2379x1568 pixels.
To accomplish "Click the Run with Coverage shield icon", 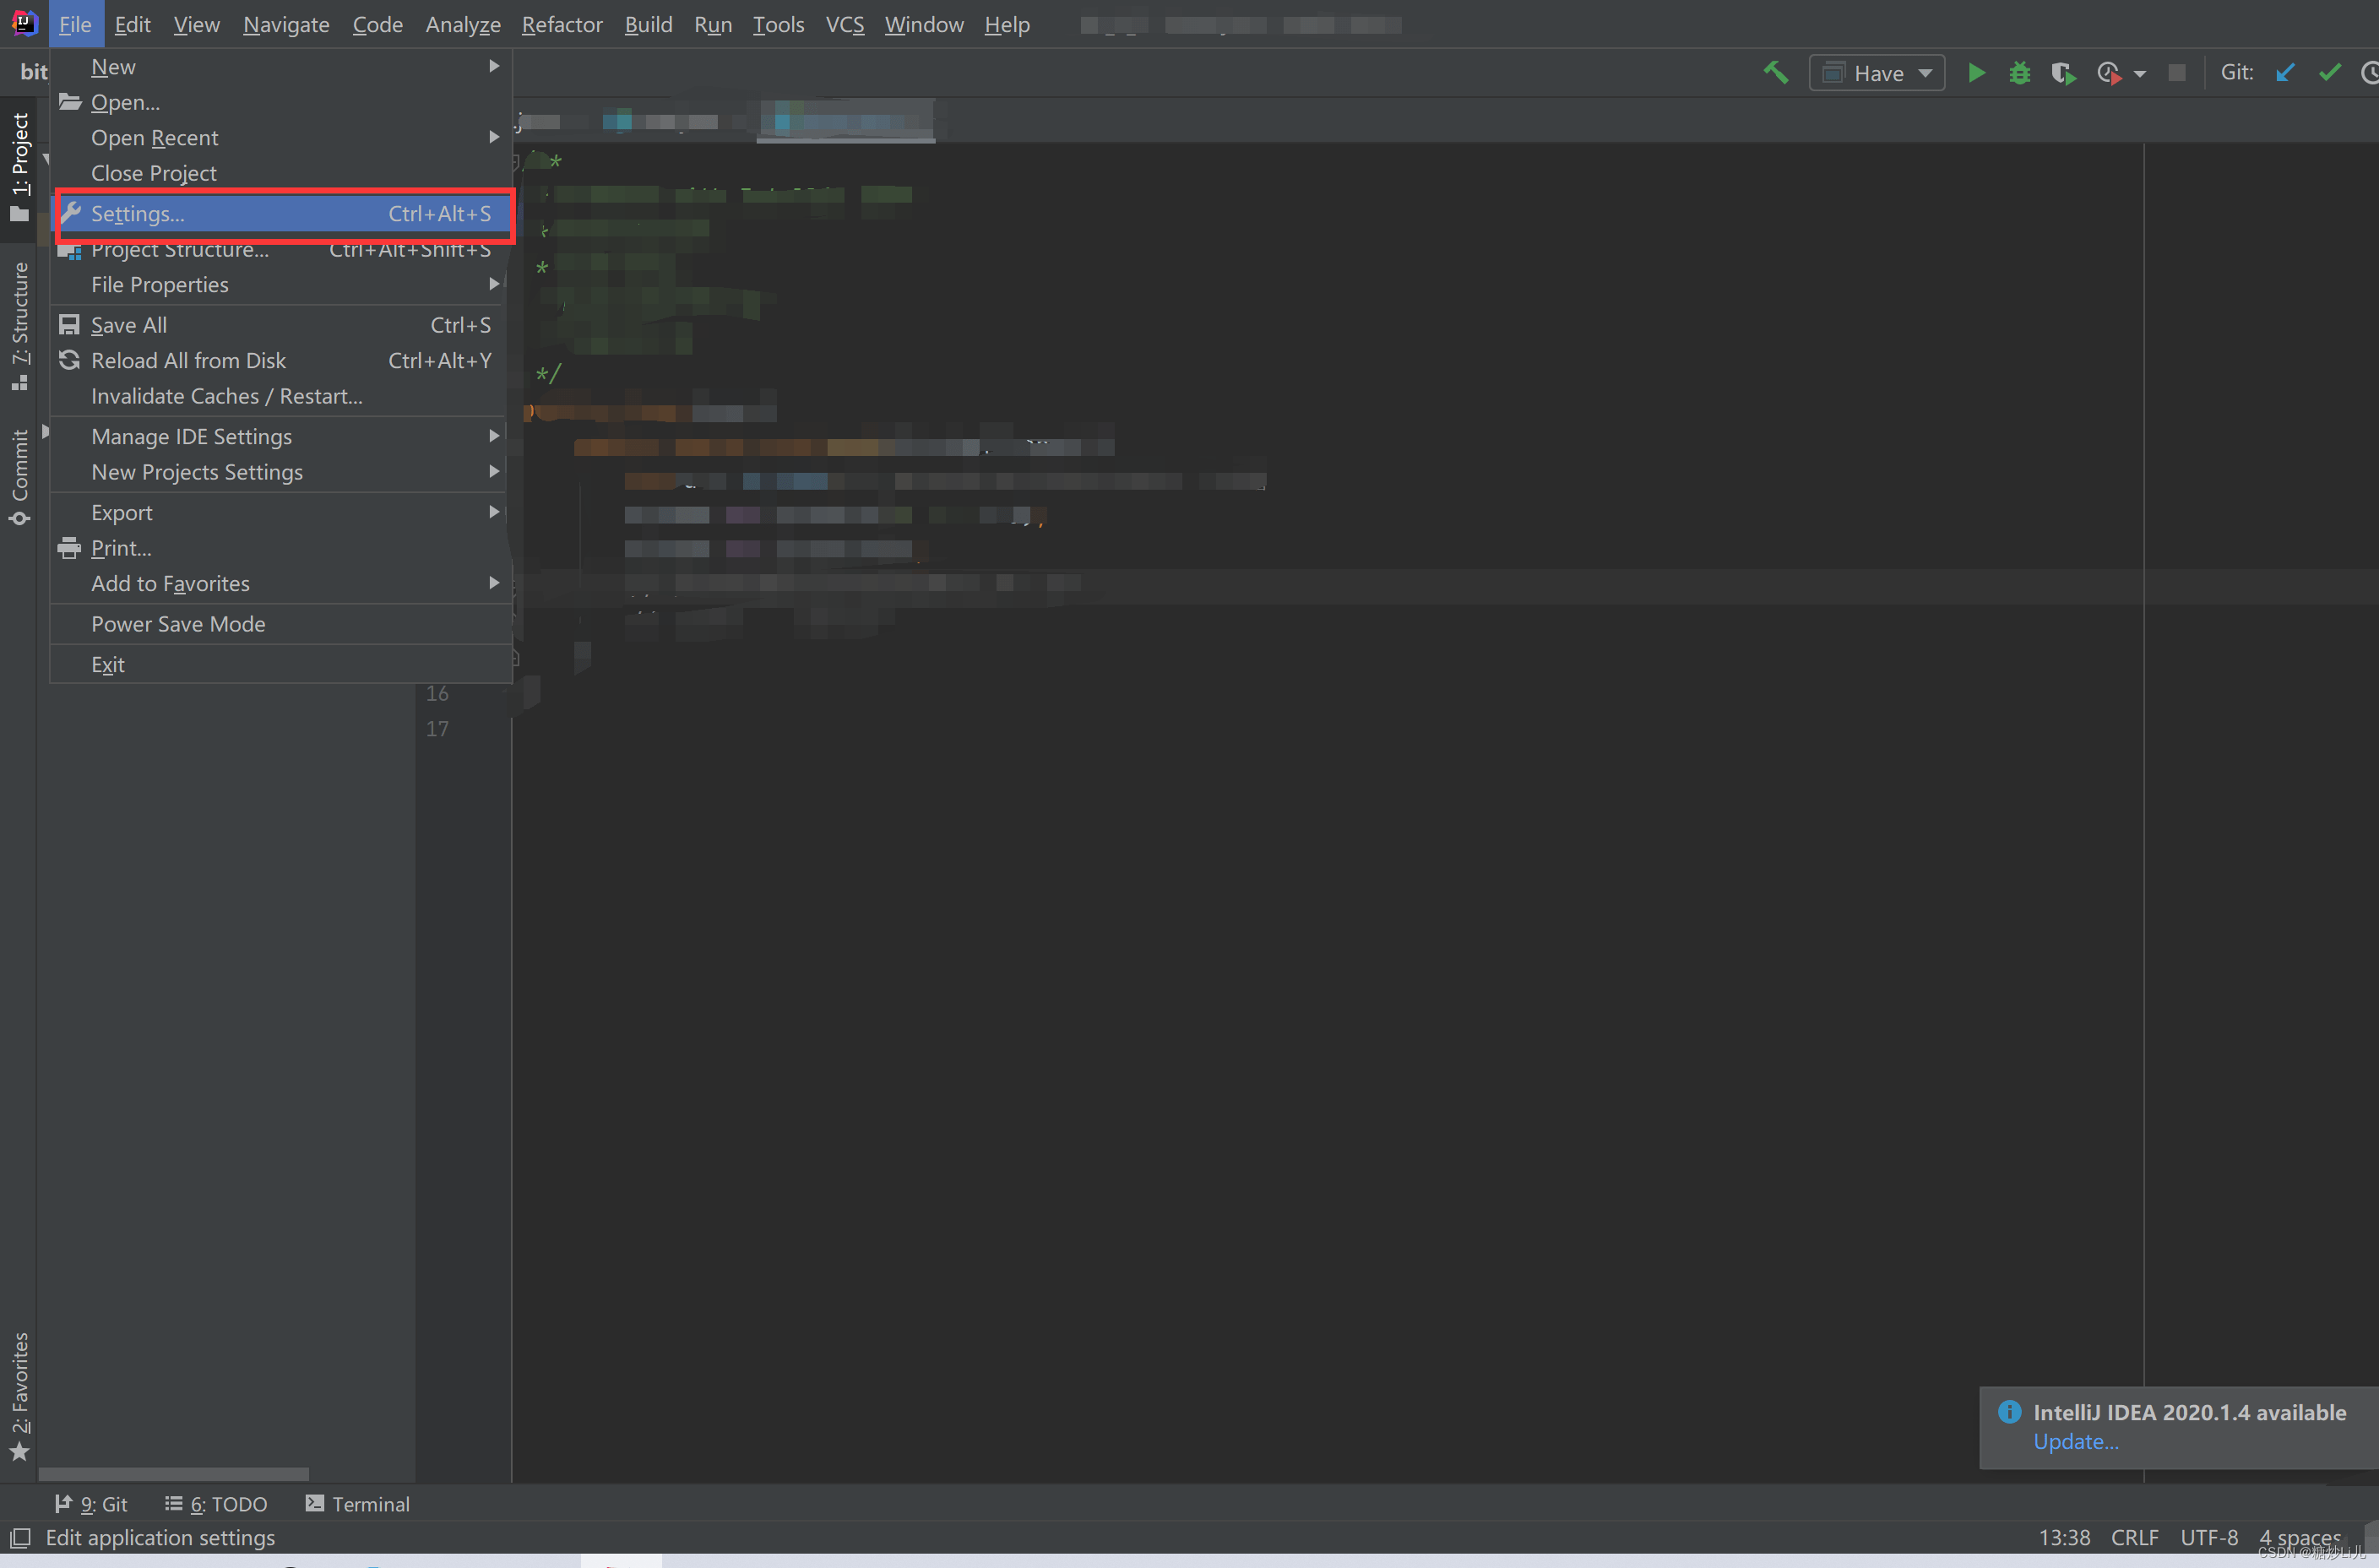I will (x=2062, y=73).
